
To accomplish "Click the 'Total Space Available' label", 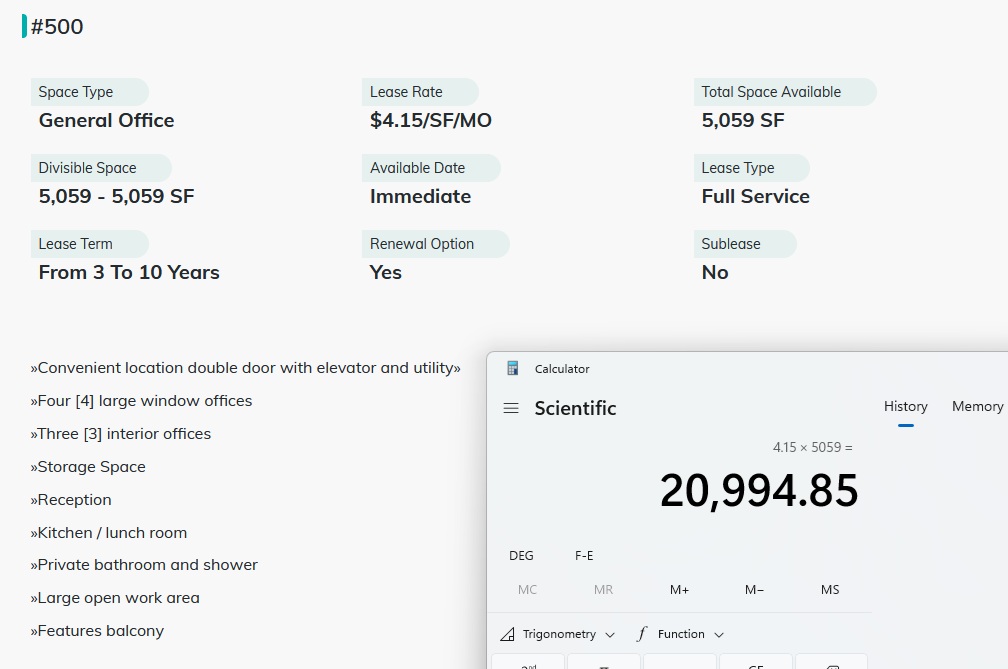I will click(771, 92).
